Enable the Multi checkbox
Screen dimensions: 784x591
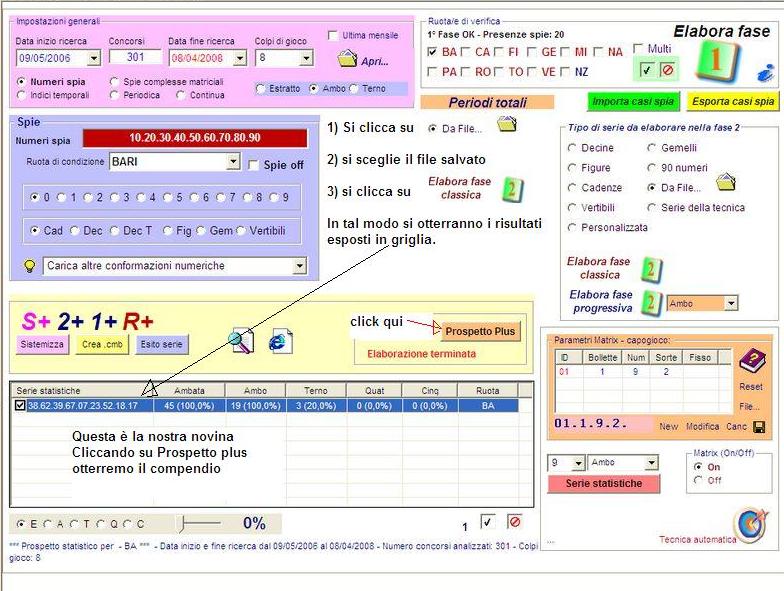coord(638,48)
